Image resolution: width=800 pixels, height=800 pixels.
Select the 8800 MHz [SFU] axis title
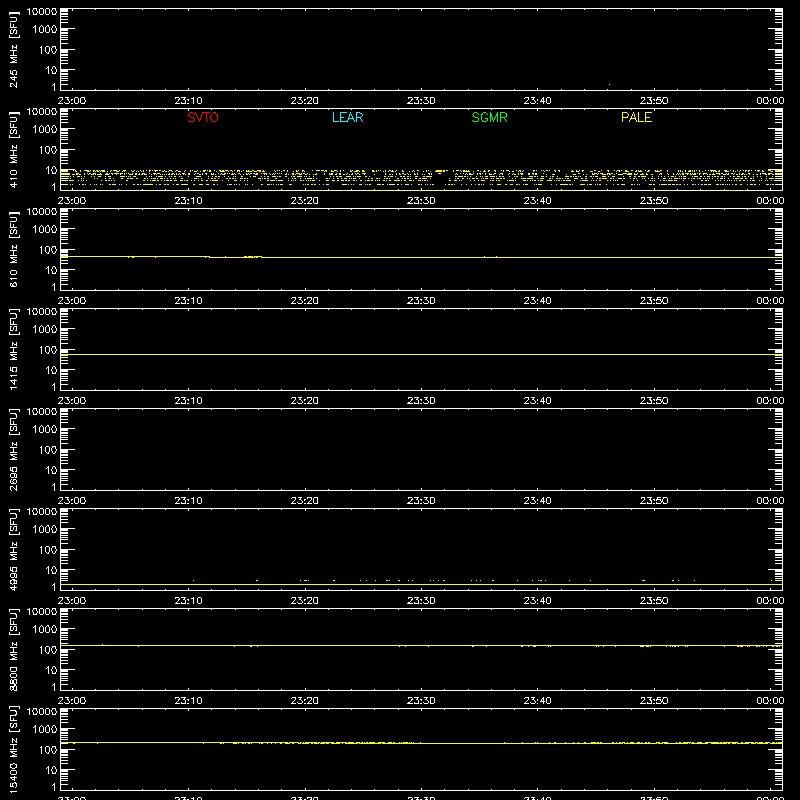click(13, 650)
